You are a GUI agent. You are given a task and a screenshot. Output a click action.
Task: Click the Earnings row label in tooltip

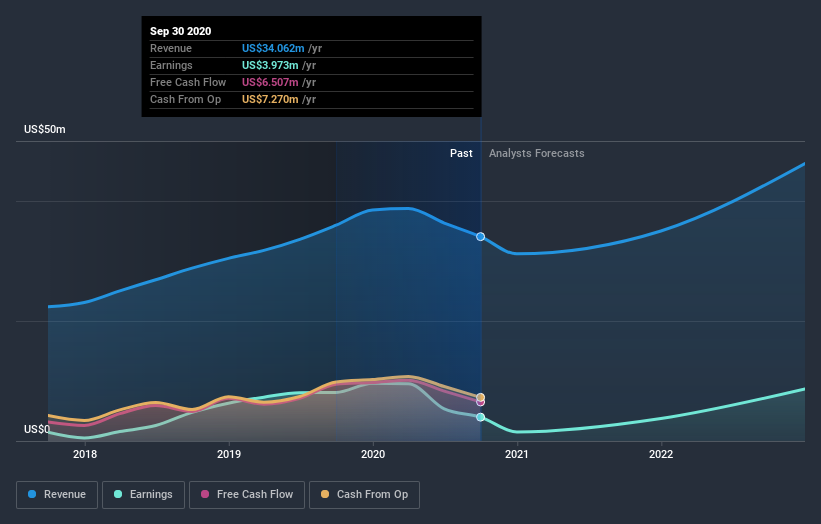click(171, 65)
